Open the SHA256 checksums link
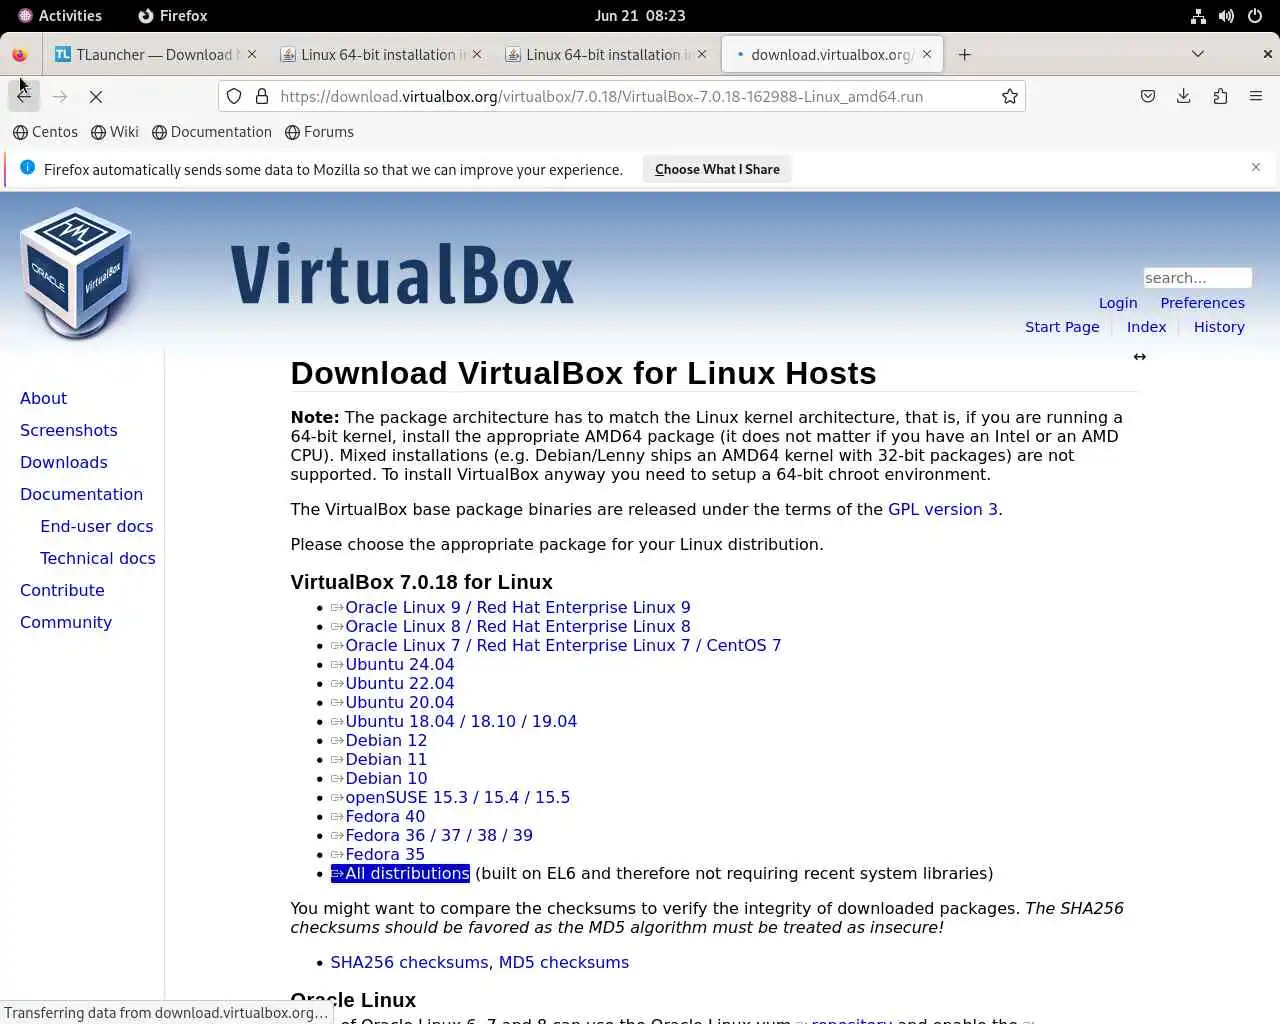The image size is (1280, 1024). 409,962
